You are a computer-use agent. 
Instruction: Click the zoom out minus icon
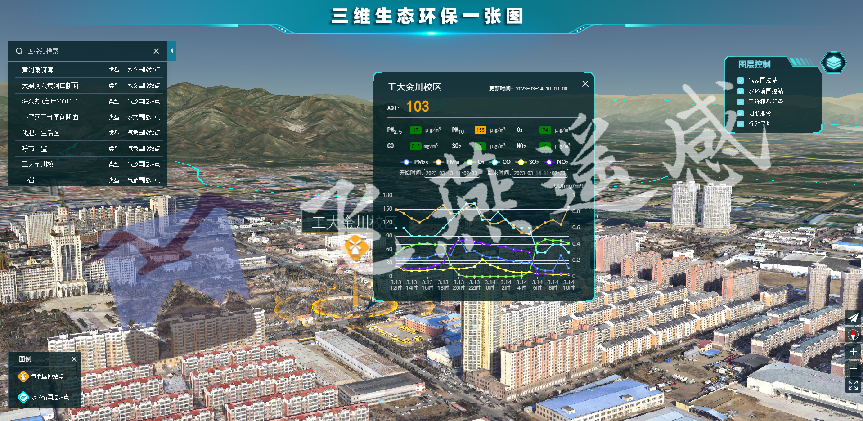click(x=853, y=367)
